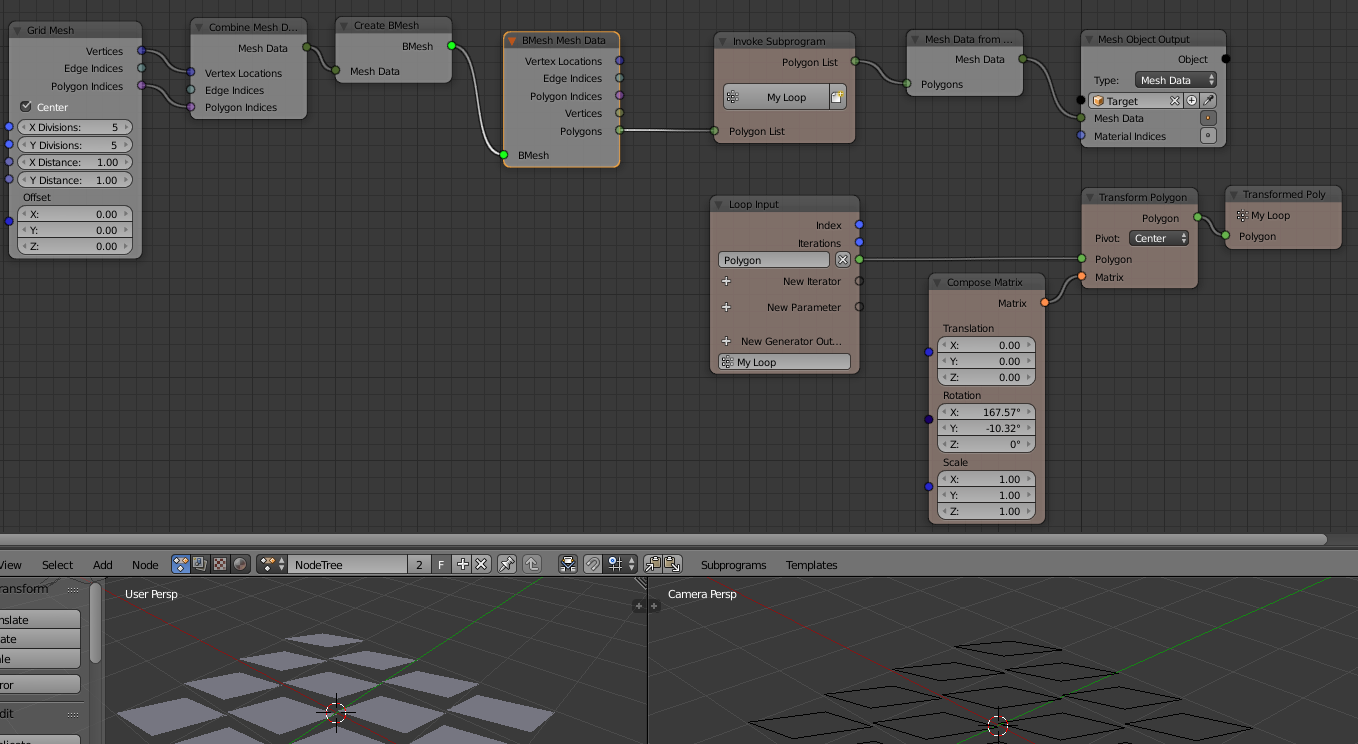Open the Type dropdown showing Mesh Data
The width and height of the screenshot is (1358, 744).
tap(1176, 80)
